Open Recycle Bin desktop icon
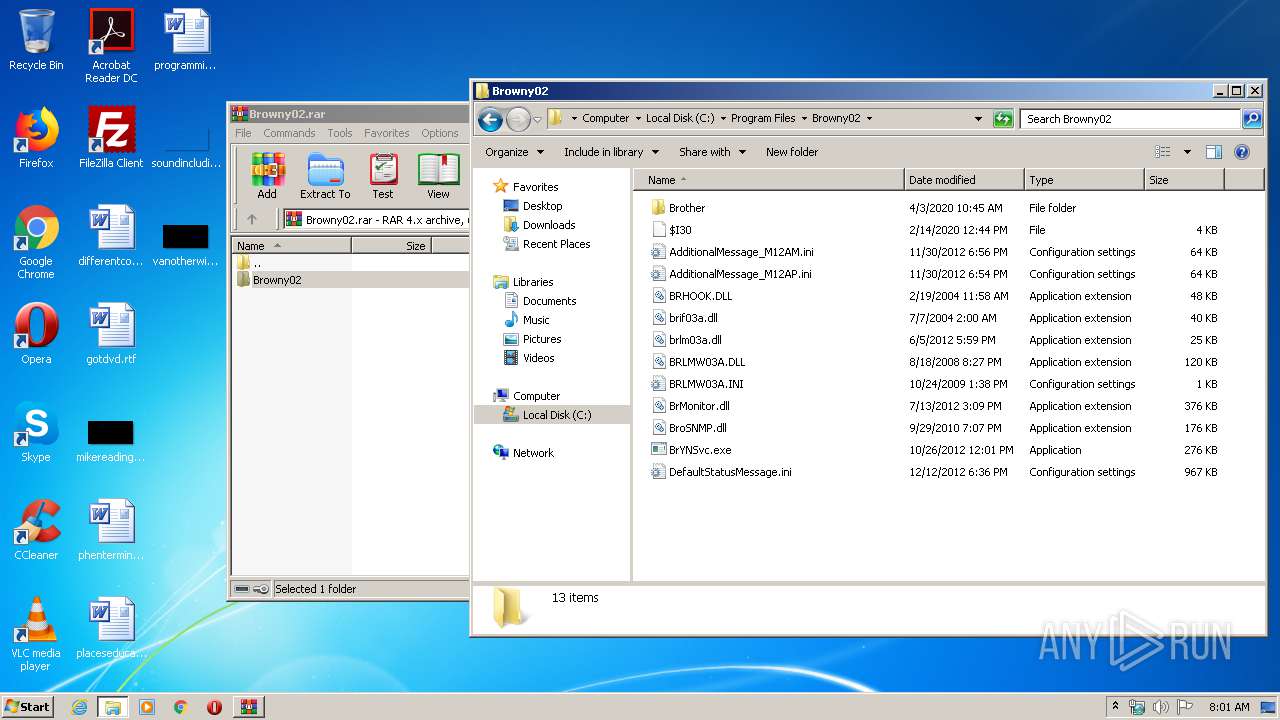The image size is (1280, 720). click(x=36, y=40)
